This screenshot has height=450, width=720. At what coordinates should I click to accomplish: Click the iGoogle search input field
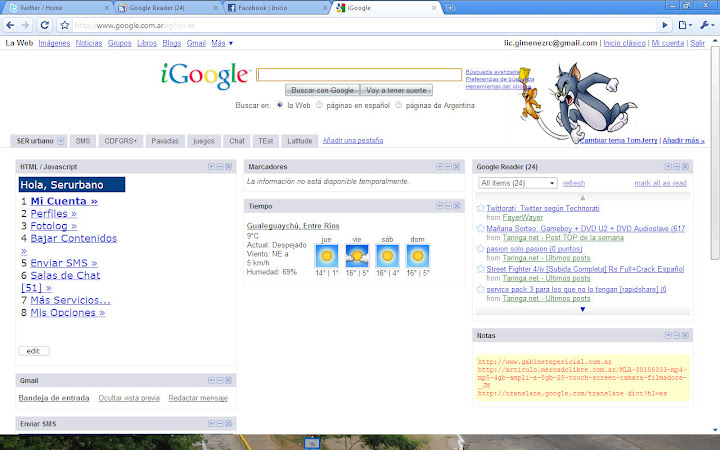(359, 75)
